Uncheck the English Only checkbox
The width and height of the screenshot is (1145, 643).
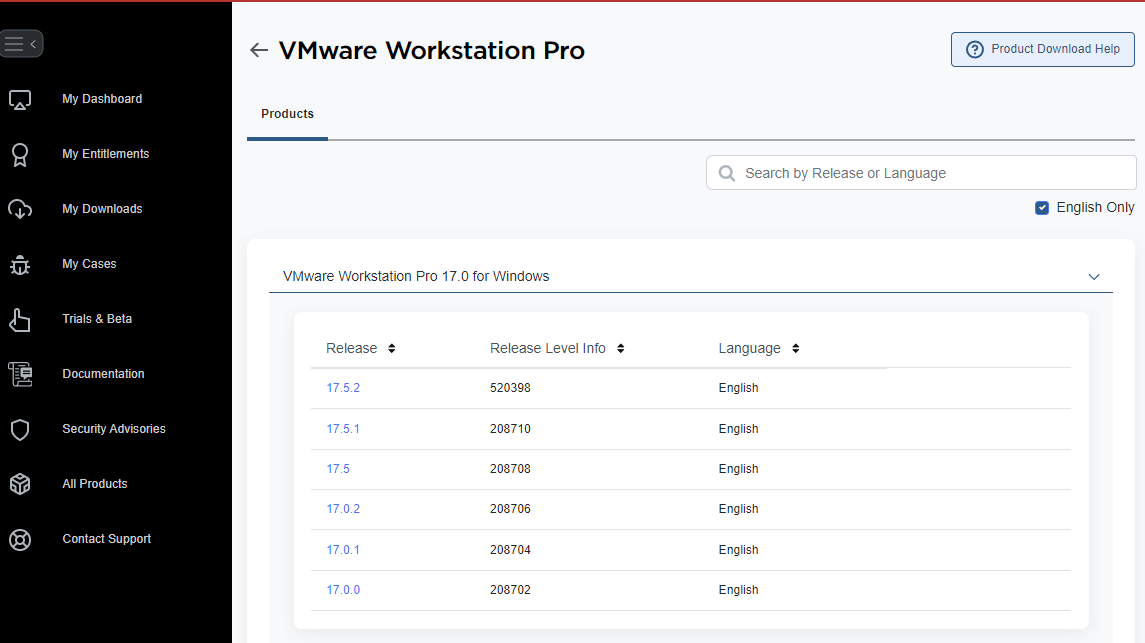click(x=1042, y=208)
